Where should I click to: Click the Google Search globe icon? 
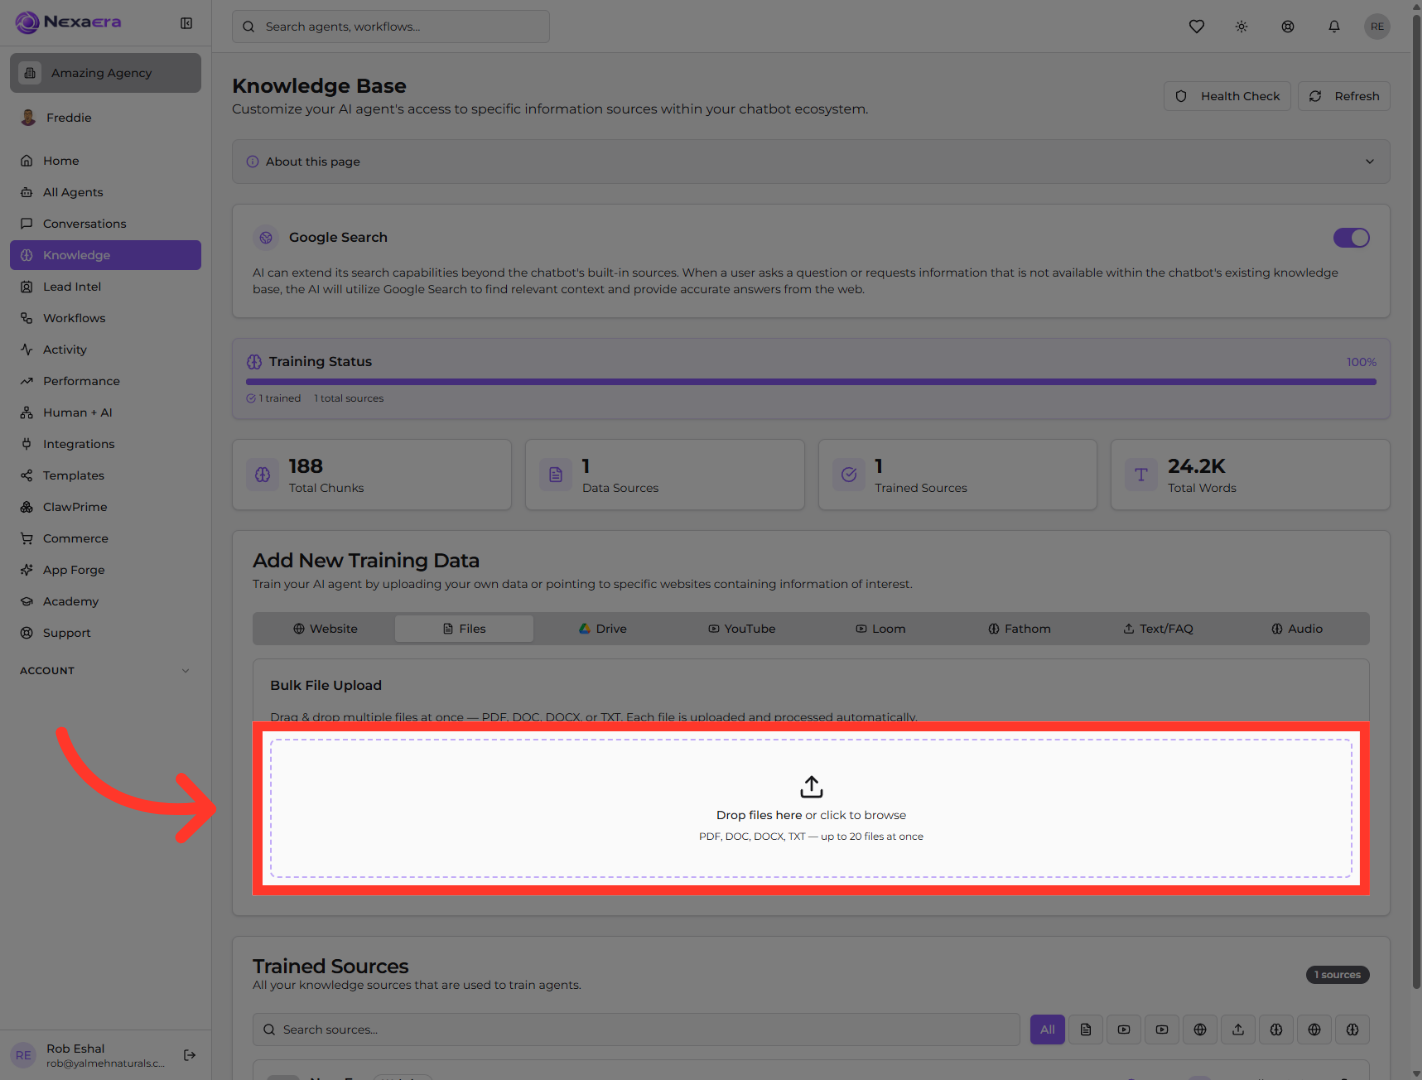266,238
